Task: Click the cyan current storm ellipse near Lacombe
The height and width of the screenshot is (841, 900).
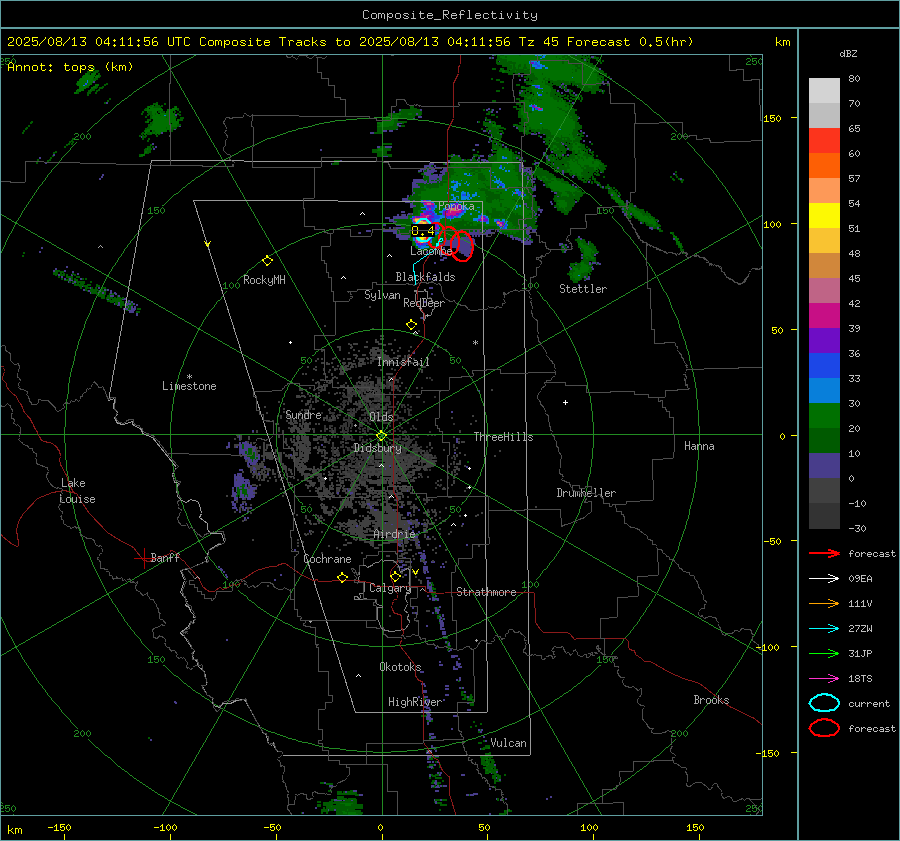Action: pyautogui.click(x=422, y=231)
